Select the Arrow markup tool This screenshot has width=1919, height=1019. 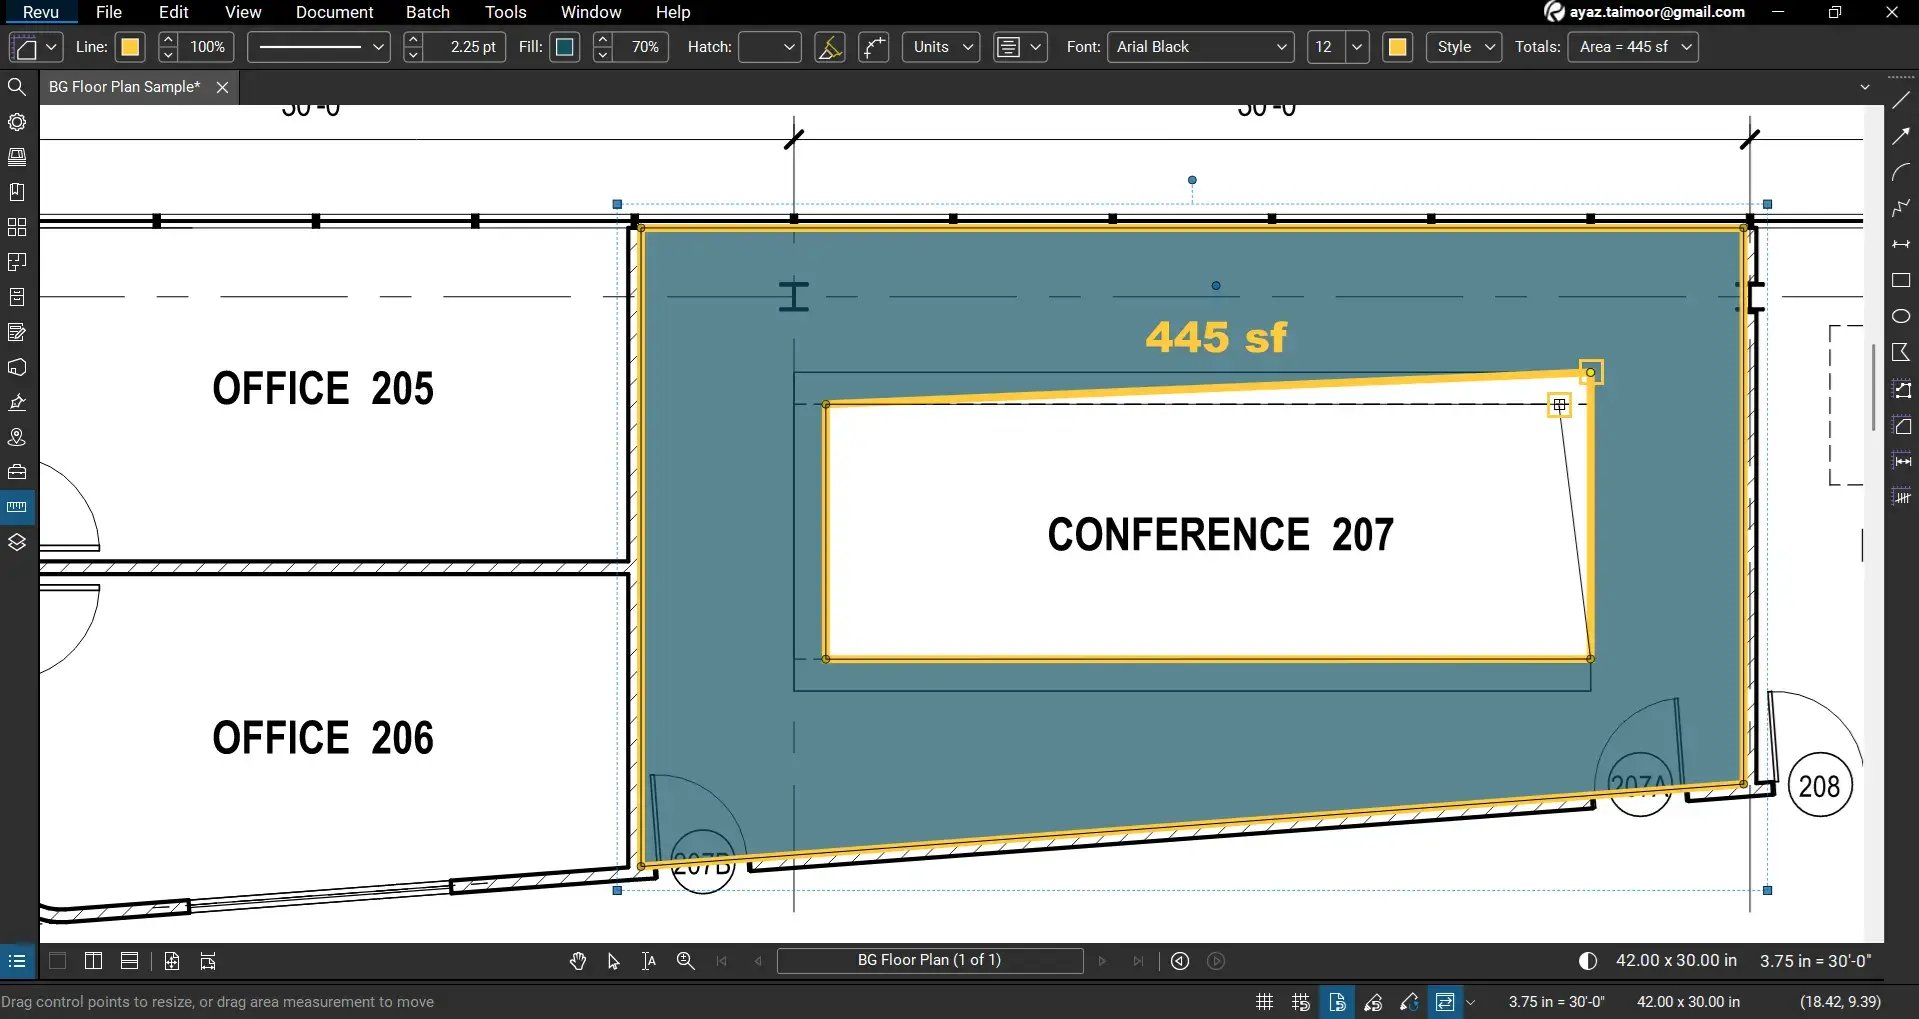point(1901,136)
